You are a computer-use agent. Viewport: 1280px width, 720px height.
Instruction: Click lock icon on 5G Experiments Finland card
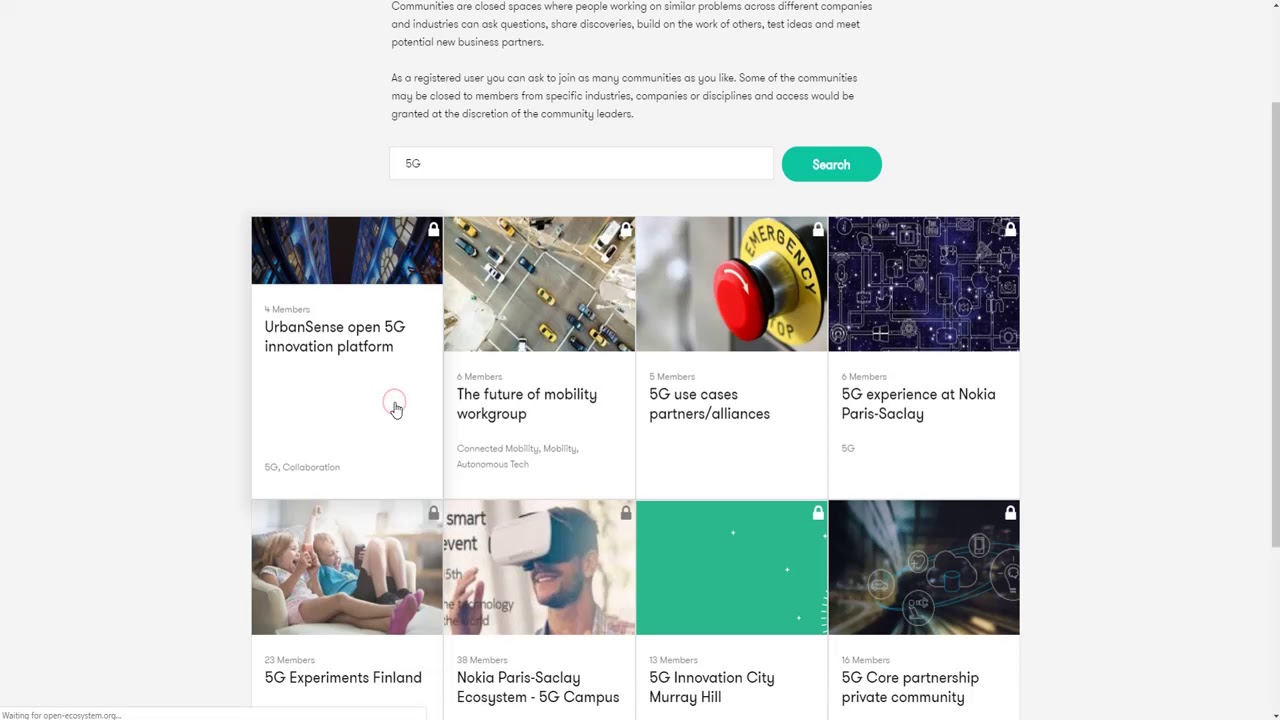click(433, 513)
